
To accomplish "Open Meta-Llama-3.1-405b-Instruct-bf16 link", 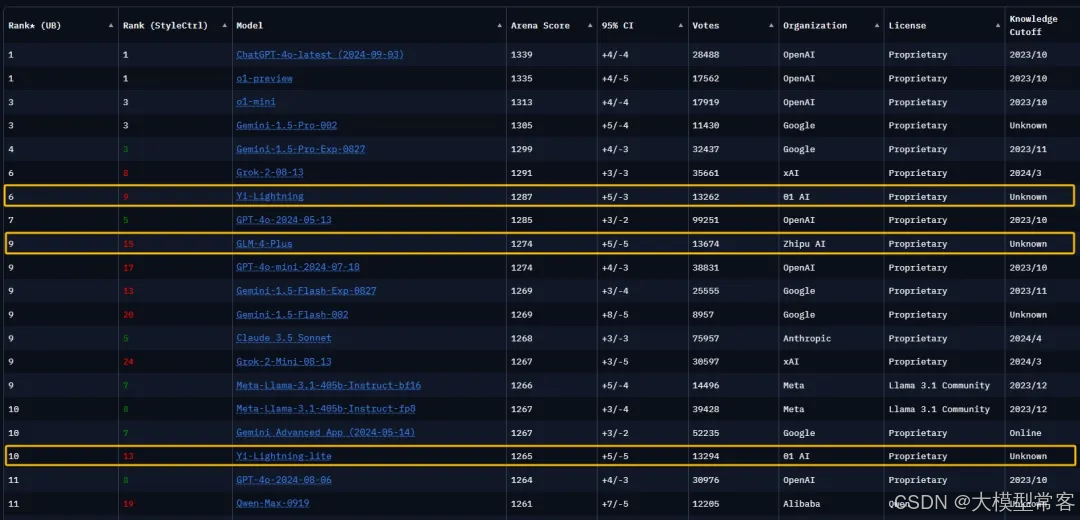I will [x=329, y=385].
